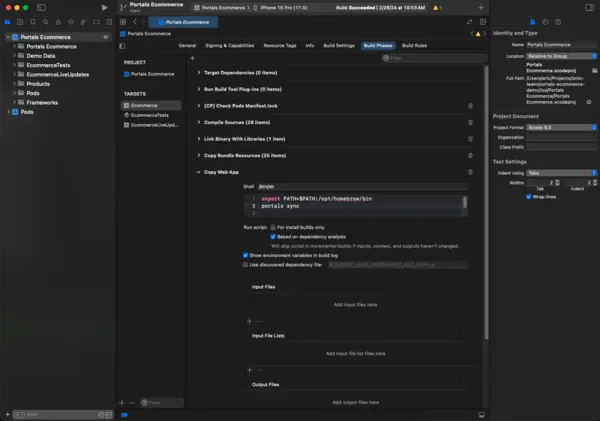Delete the Compile Sources phase via trash
The height and width of the screenshot is (421, 600).
coord(470,123)
